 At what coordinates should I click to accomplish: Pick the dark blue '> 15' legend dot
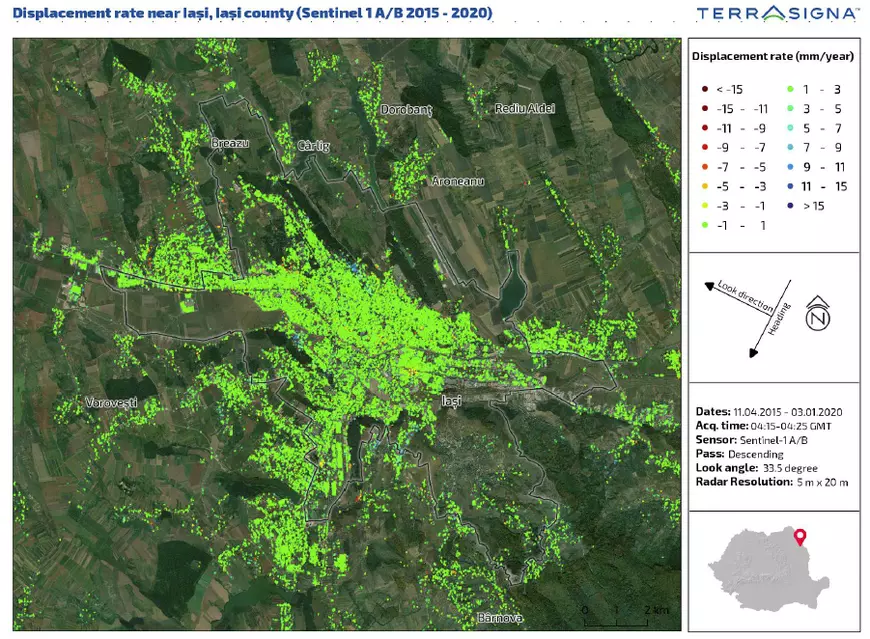tap(791, 206)
